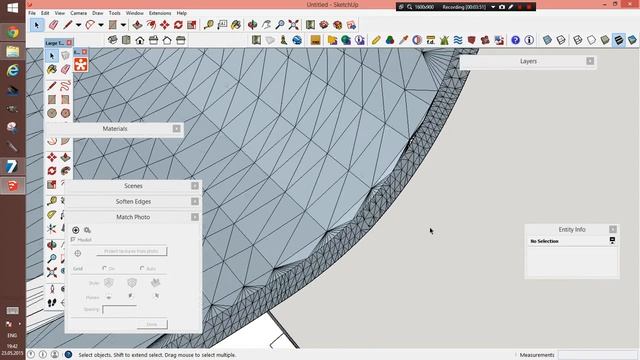The width and height of the screenshot is (640, 360).
Task: Click the Done button in Match Photo
Action: click(x=152, y=324)
